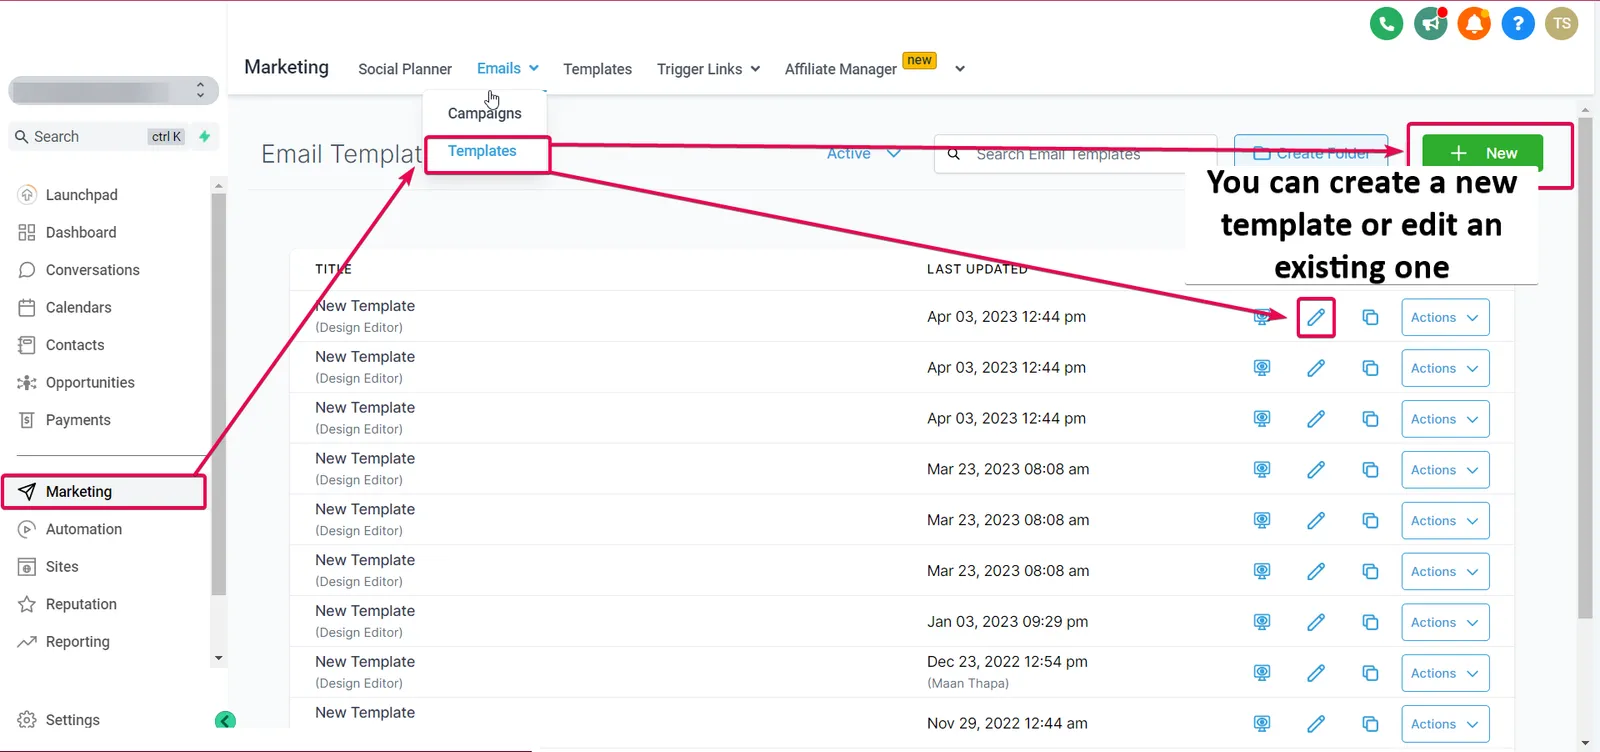Open the Social Planner tab
Viewport: 1600px width, 752px height.
click(405, 69)
